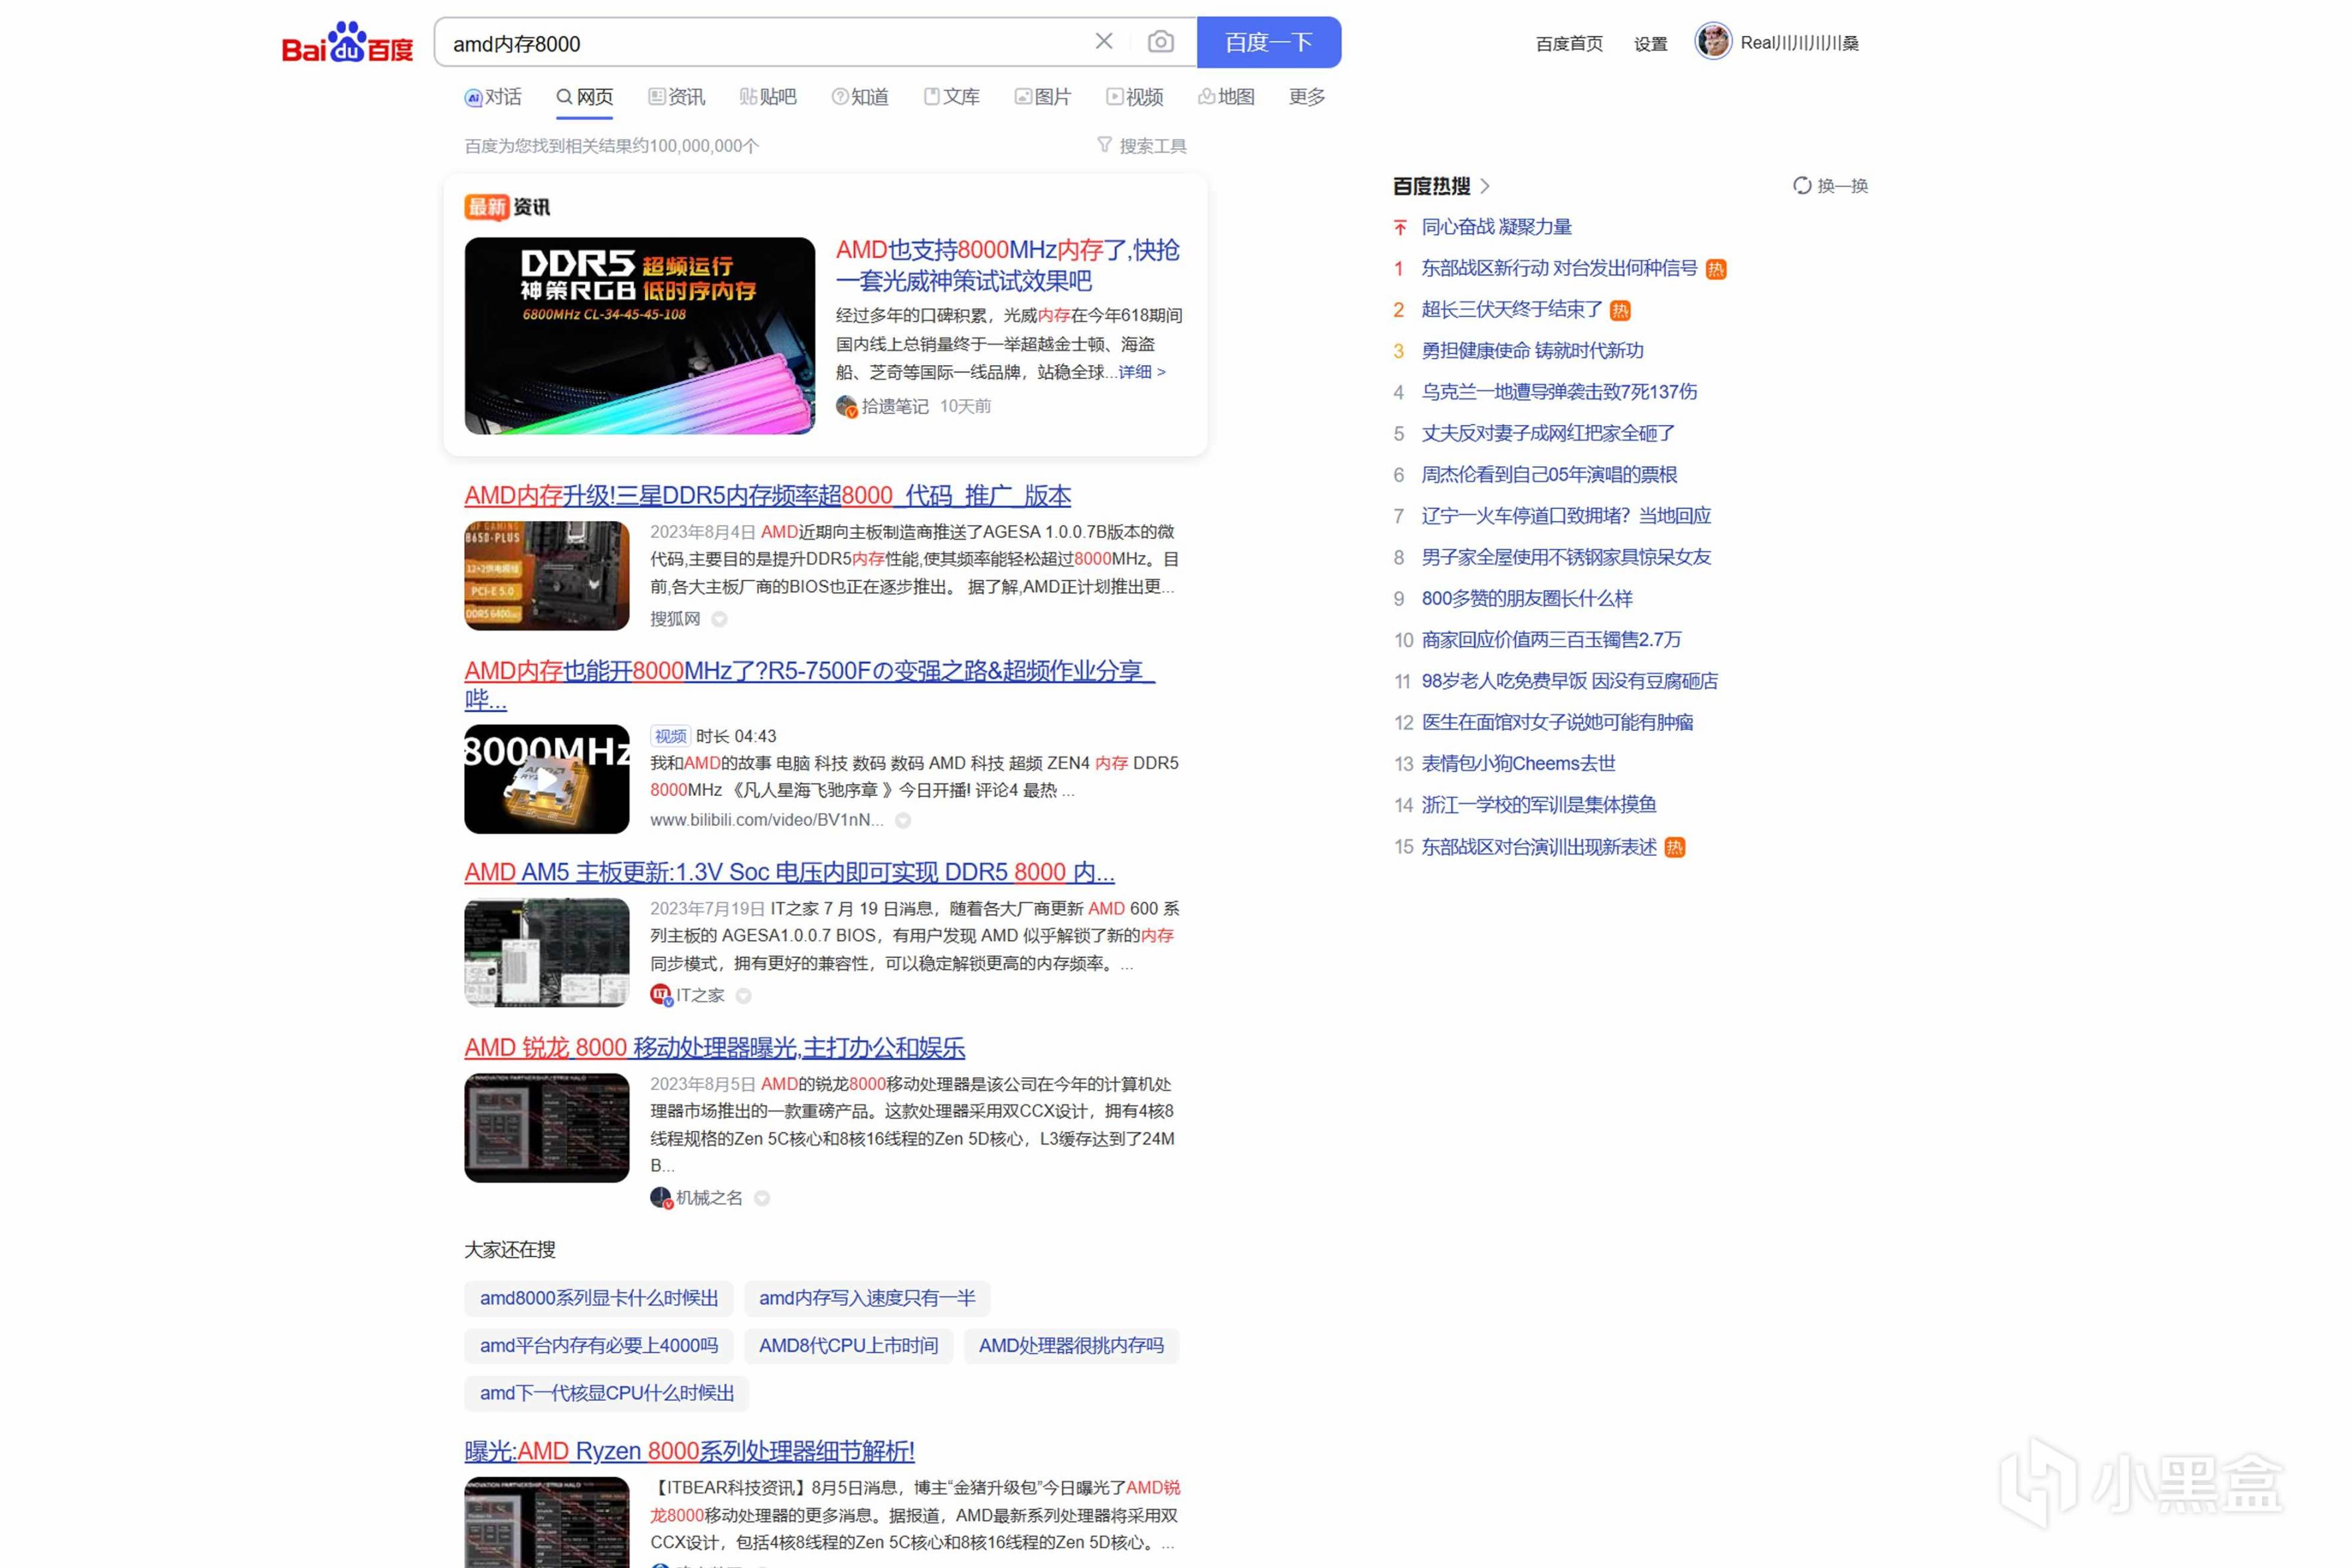This screenshot has width=2352, height=1568.
Task: Open AMD 锐龙 8000 移动处理器 result title
Action: click(x=715, y=1048)
